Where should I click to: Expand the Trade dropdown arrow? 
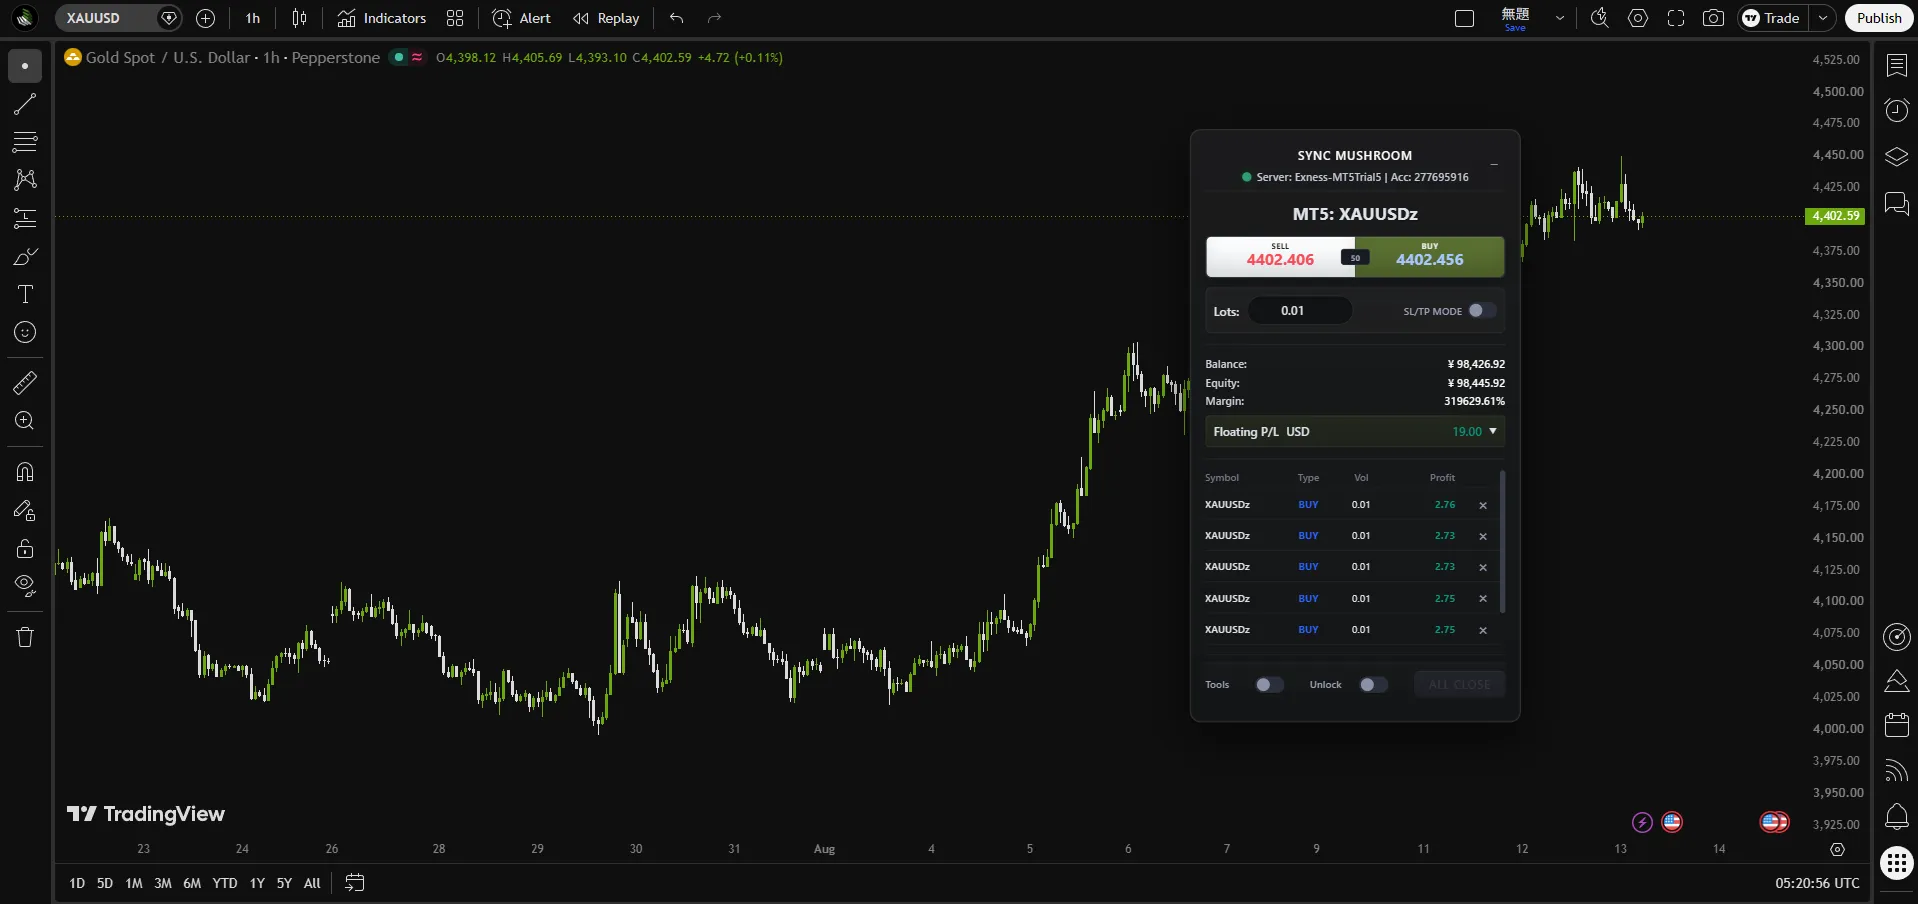tap(1823, 18)
